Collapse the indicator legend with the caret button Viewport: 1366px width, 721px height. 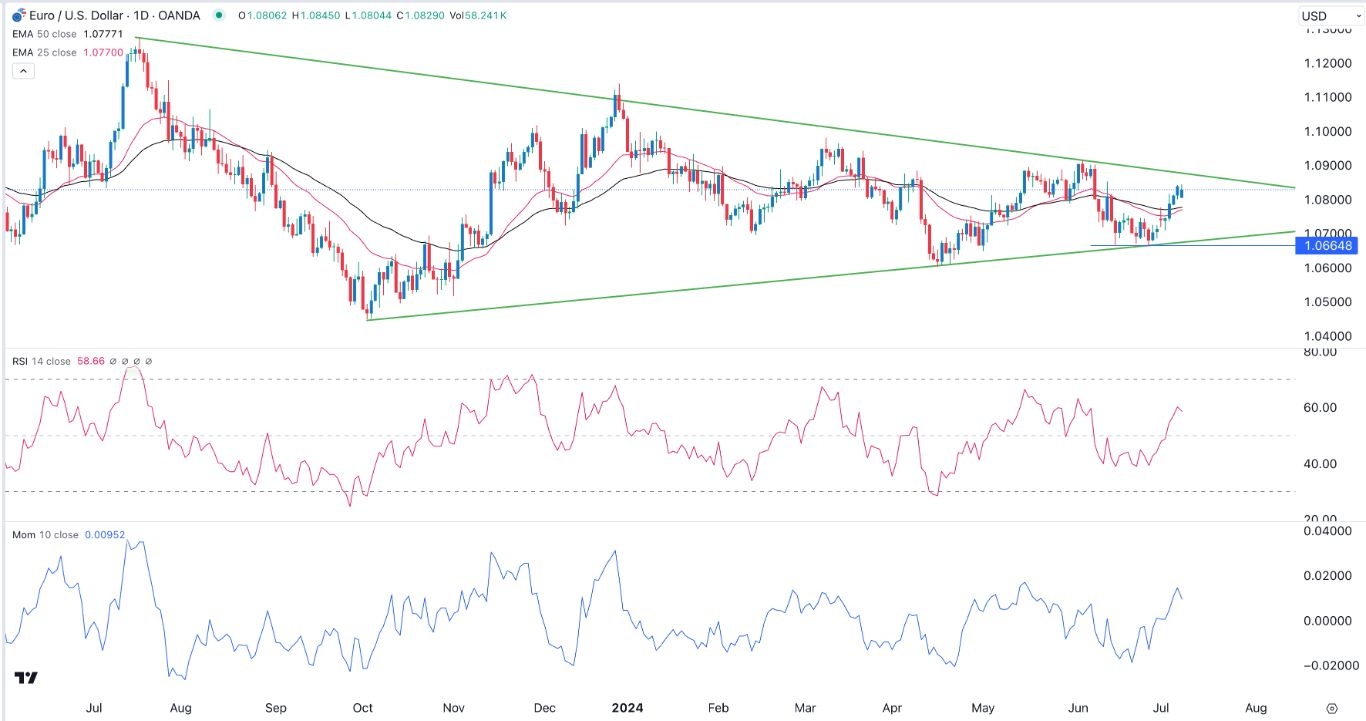pyautogui.click(x=23, y=71)
